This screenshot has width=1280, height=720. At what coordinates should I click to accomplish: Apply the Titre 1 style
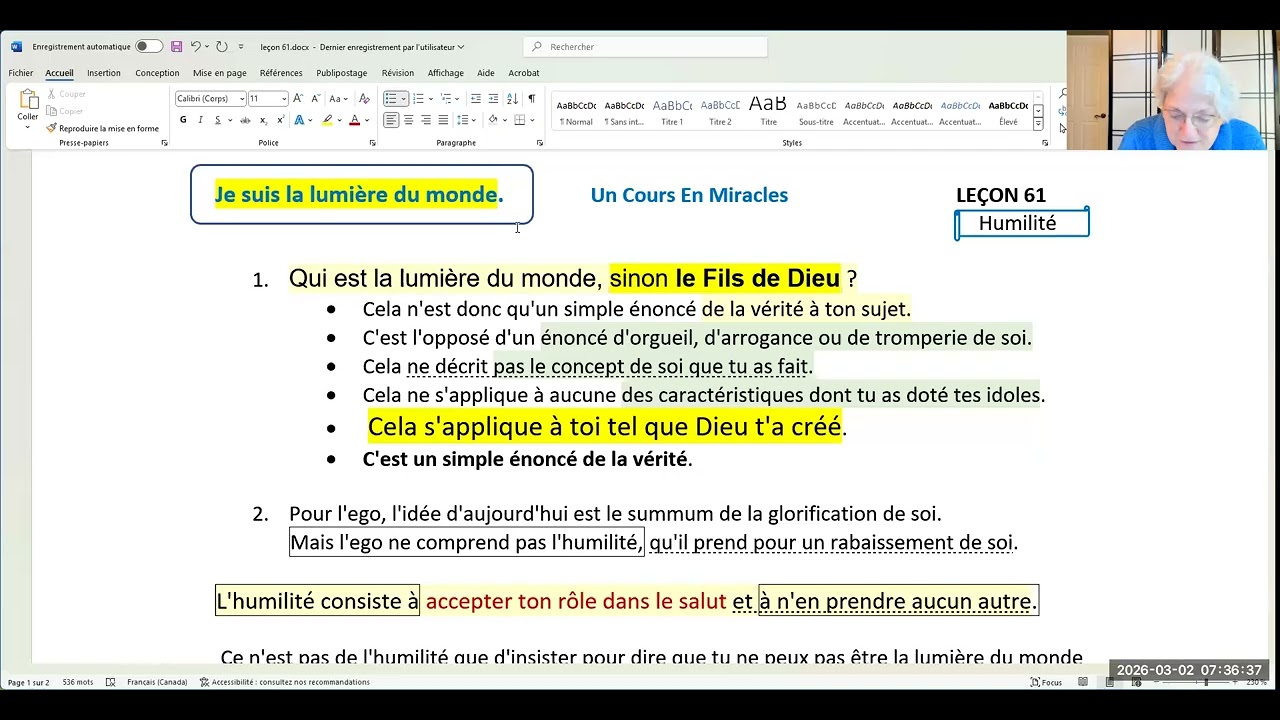click(x=672, y=112)
